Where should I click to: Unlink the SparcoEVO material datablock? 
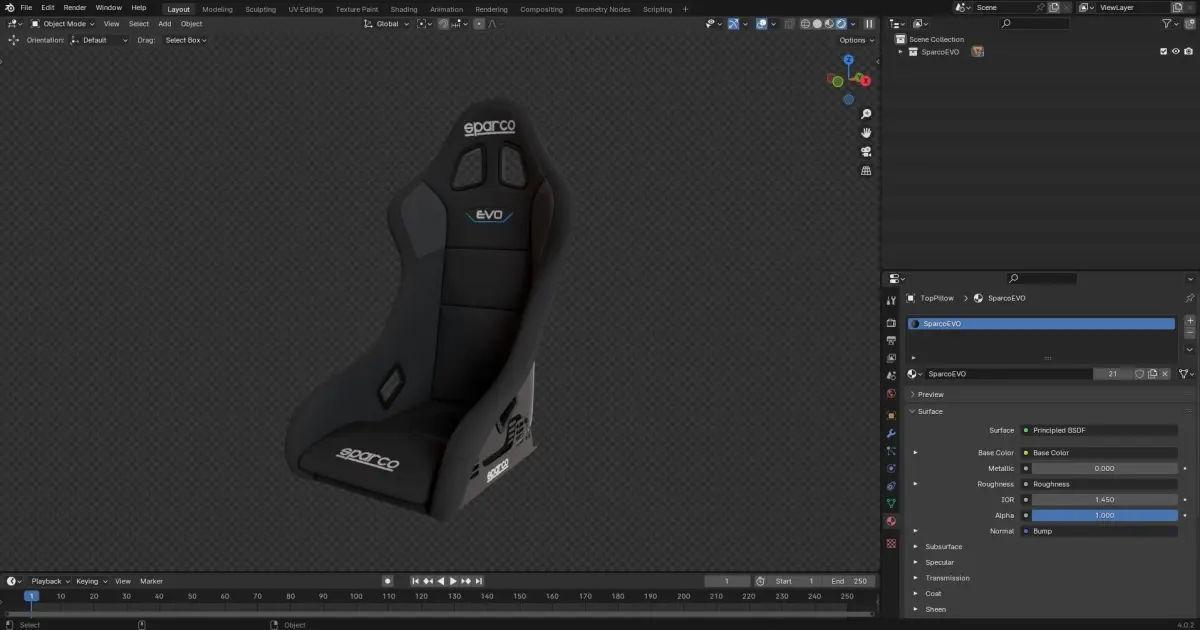(x=1165, y=374)
